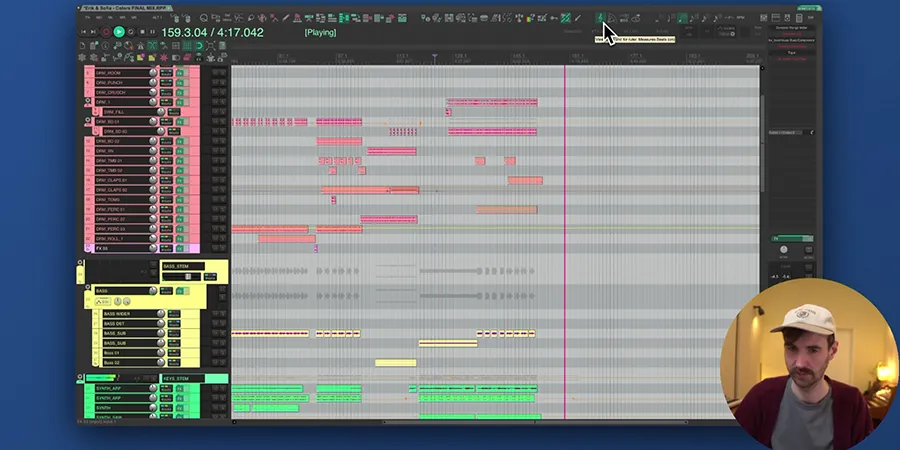Click the eye icon in lower toolbar

coord(199,57)
